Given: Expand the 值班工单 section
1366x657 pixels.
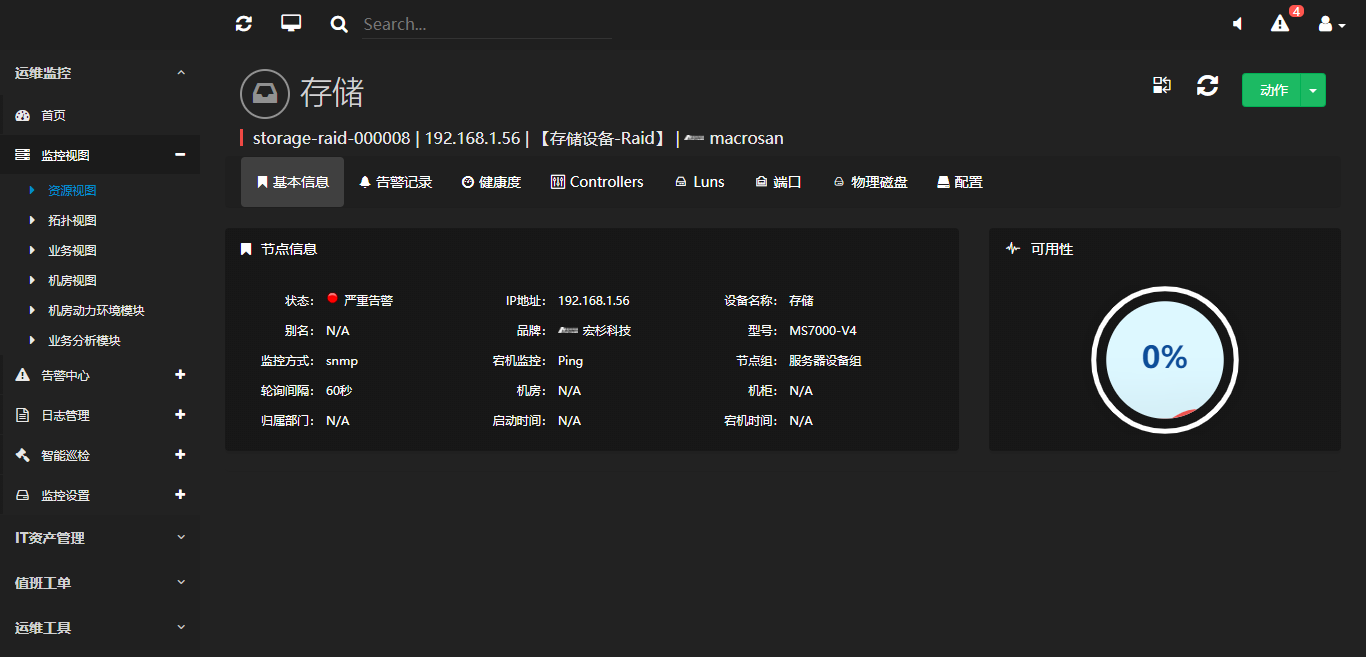Looking at the screenshot, I should 100,583.
